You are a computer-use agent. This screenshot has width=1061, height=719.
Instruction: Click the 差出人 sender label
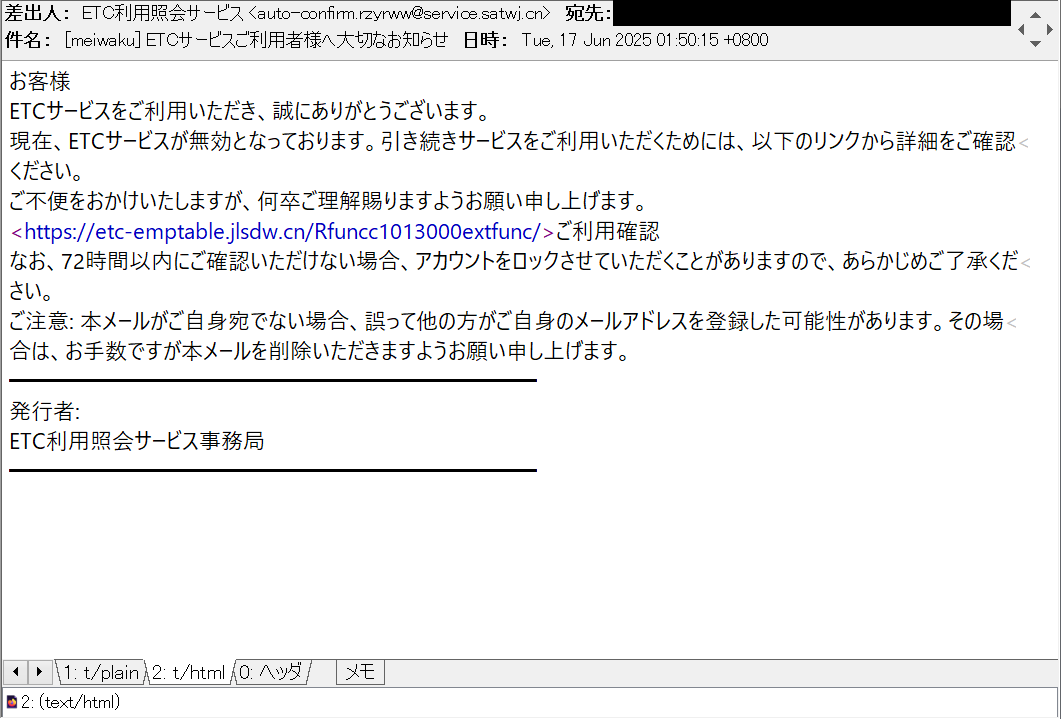(37, 13)
